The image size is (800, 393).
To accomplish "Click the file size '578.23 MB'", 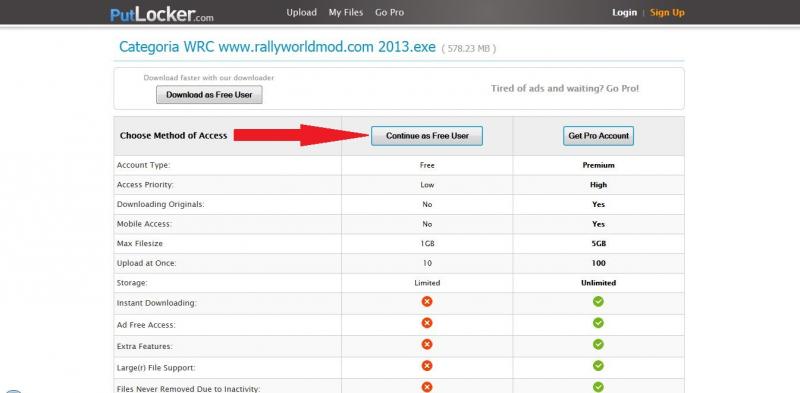I will pos(468,49).
